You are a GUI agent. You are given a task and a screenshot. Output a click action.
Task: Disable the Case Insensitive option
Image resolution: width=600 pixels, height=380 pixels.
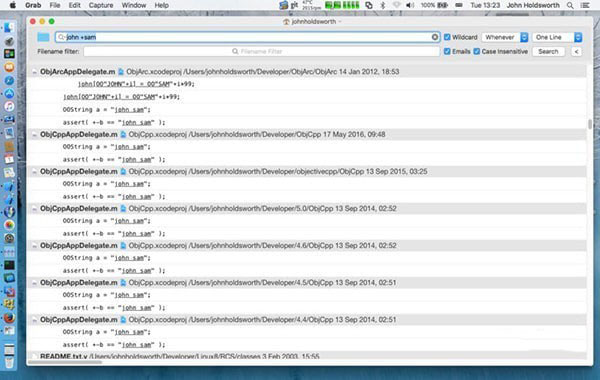476,51
